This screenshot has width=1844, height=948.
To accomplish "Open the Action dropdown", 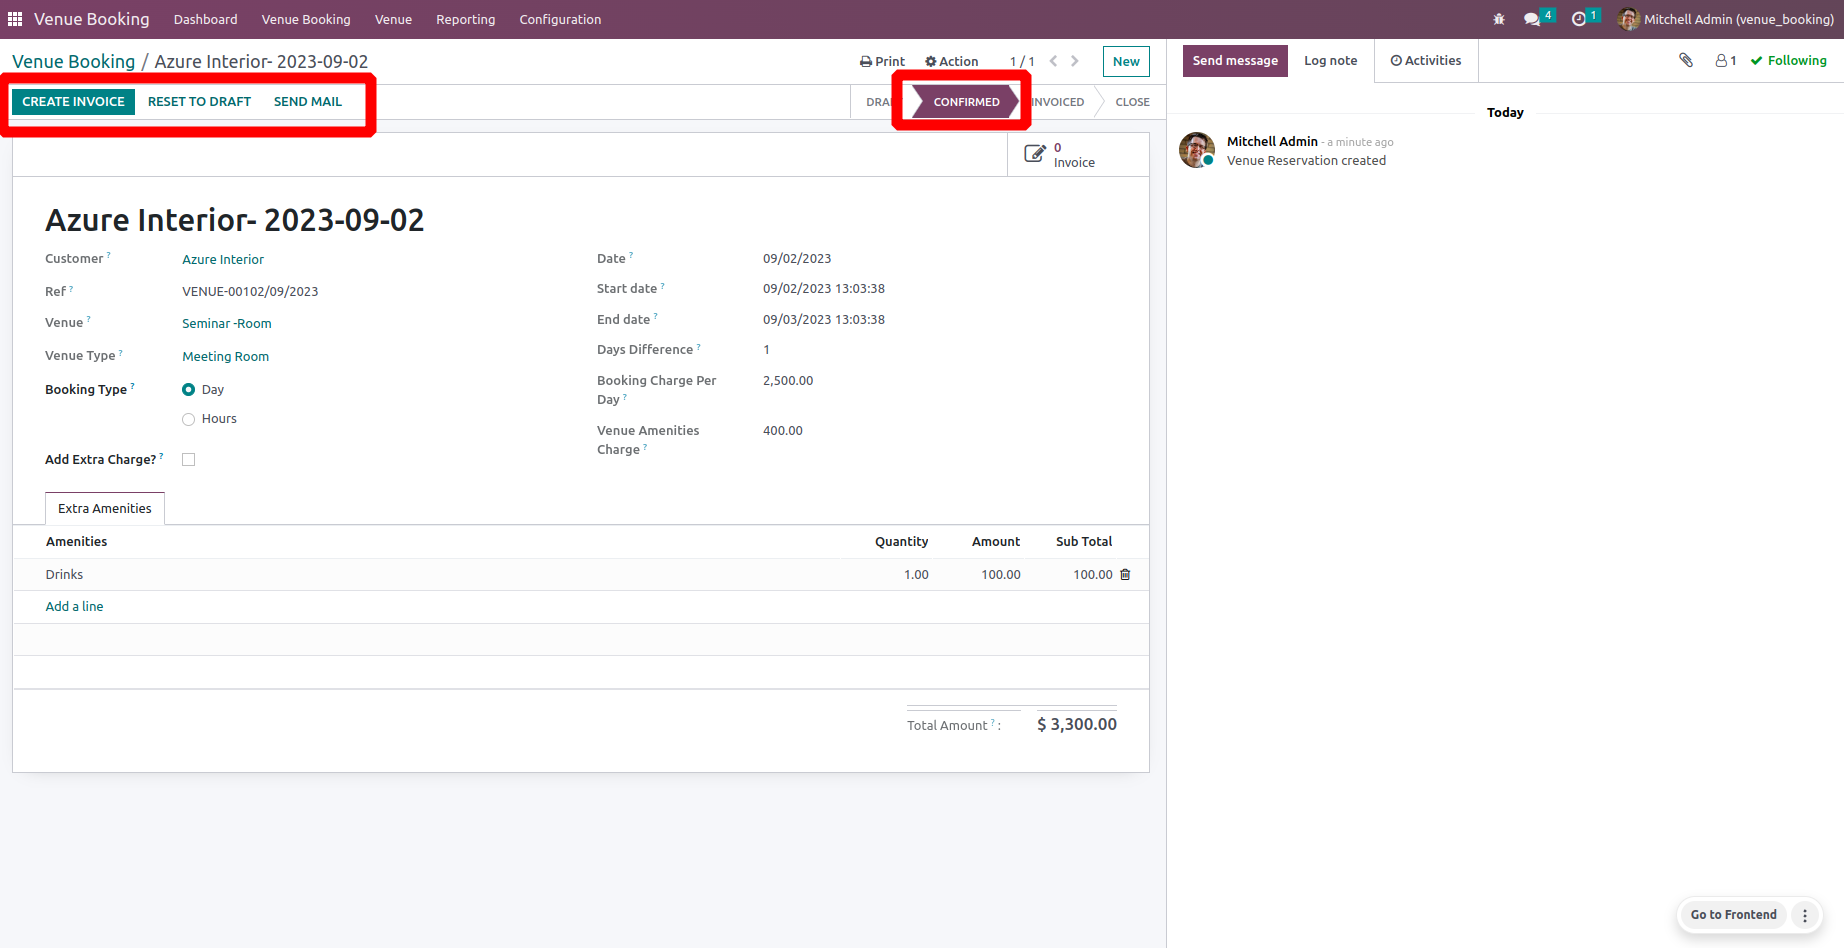I will (952, 61).
